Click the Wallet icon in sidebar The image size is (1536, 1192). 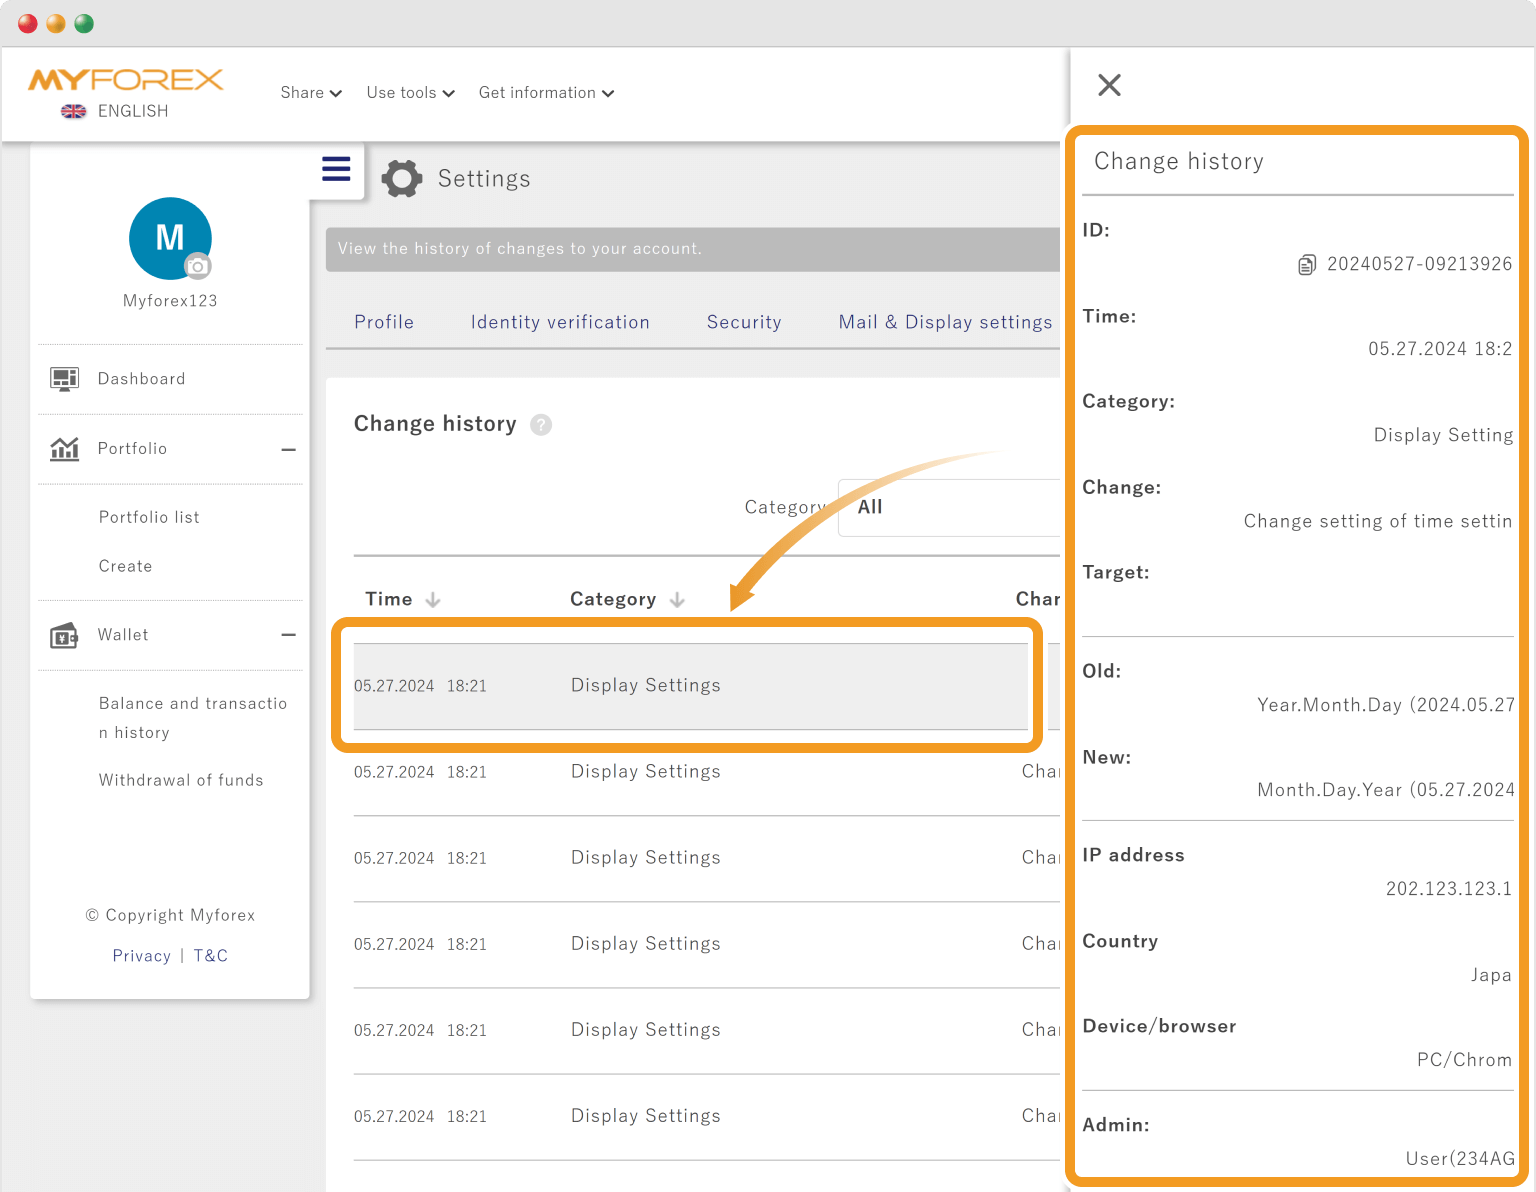pyautogui.click(x=65, y=635)
